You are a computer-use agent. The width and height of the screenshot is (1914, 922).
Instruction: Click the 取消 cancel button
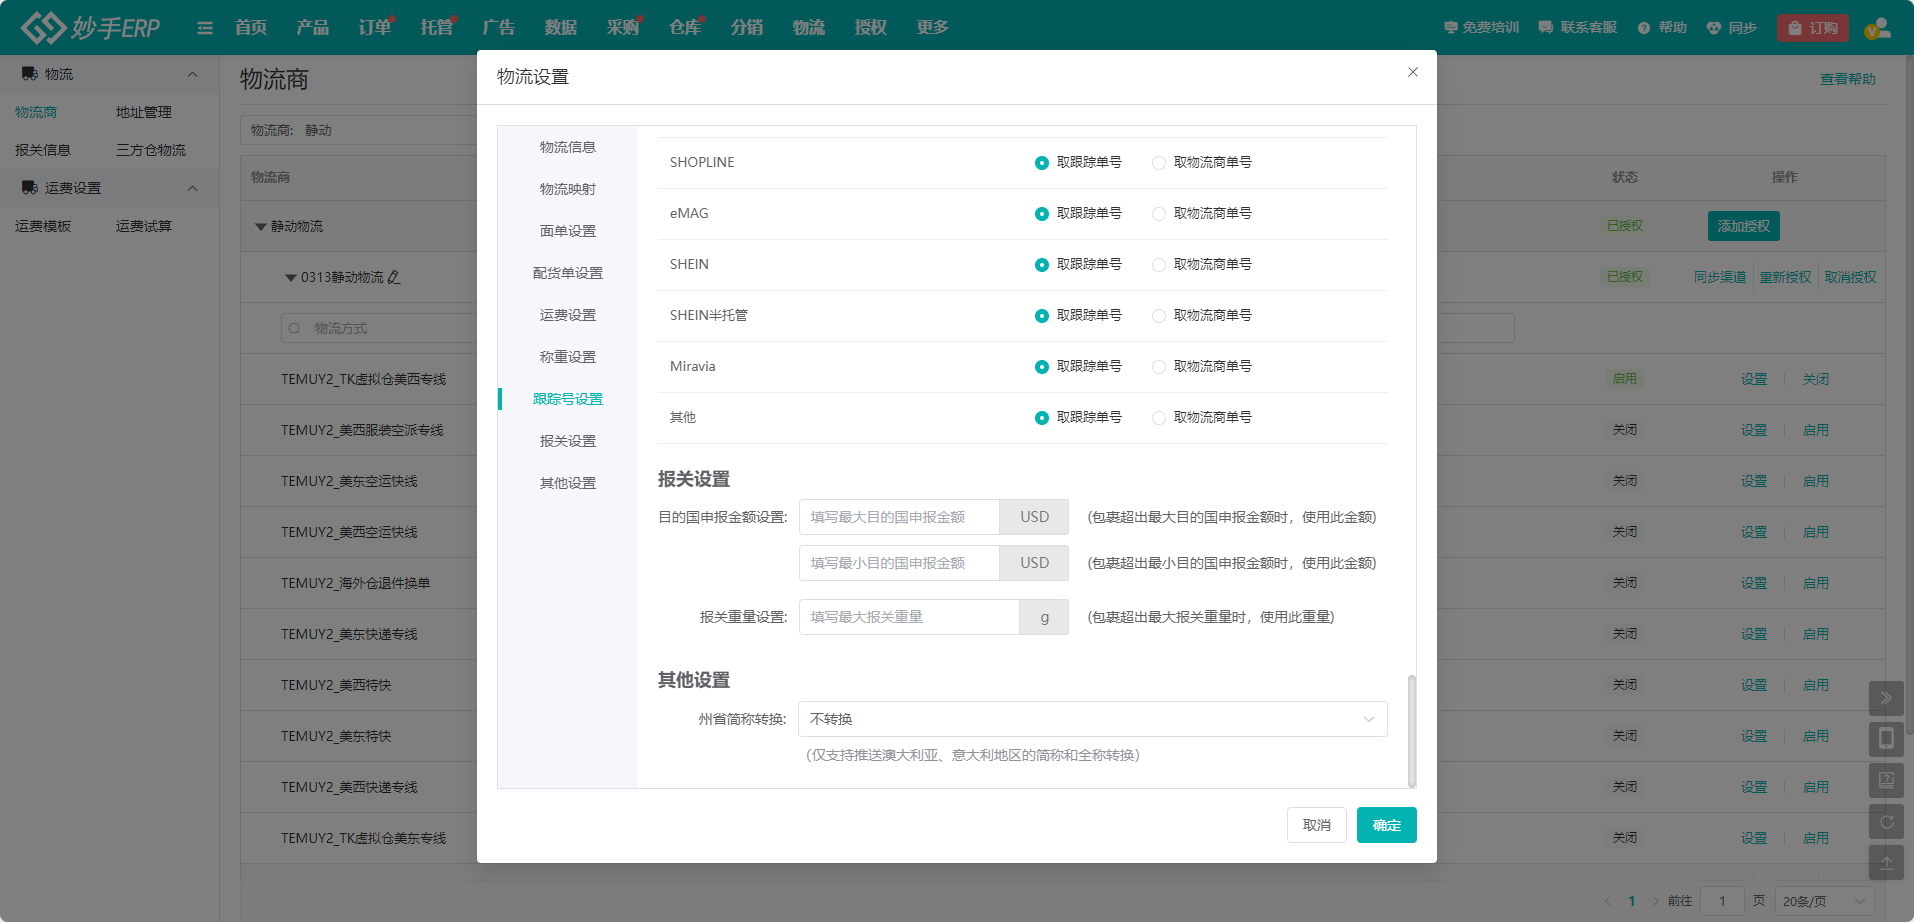[1316, 825]
